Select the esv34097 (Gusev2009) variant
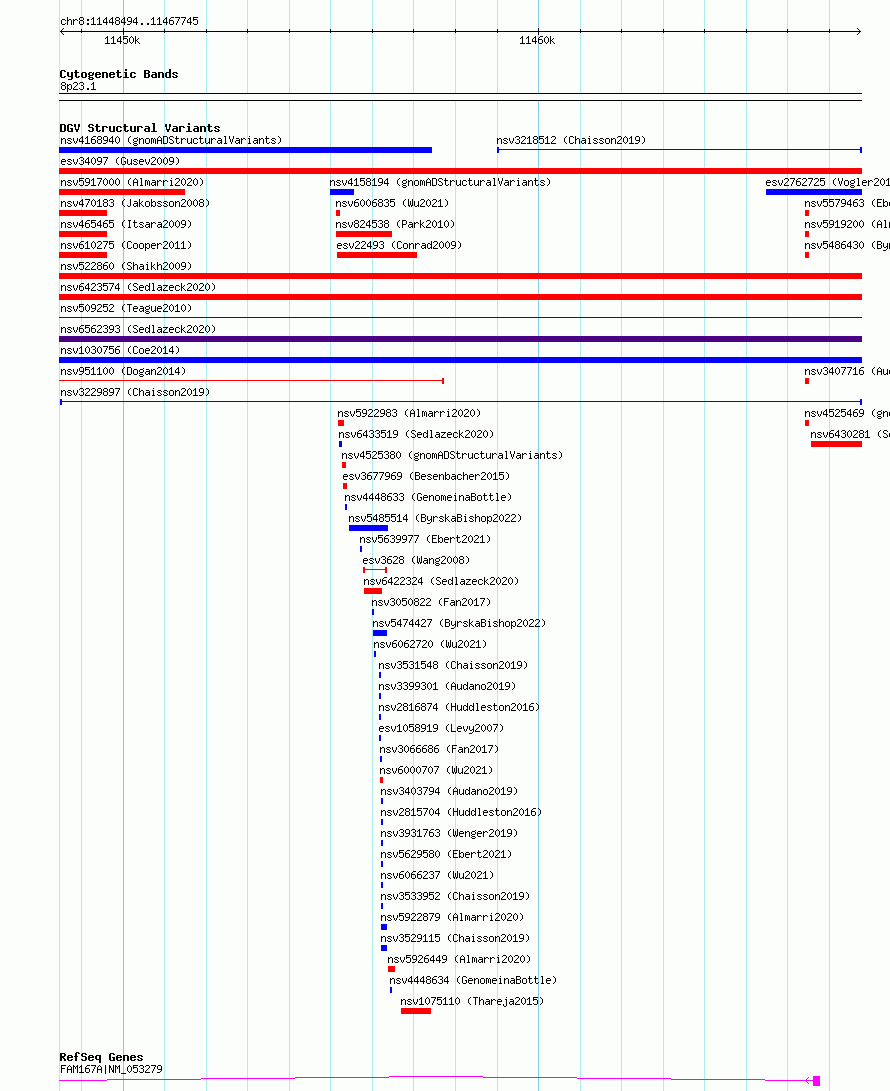The width and height of the screenshot is (890, 1091). pyautogui.click(x=120, y=161)
